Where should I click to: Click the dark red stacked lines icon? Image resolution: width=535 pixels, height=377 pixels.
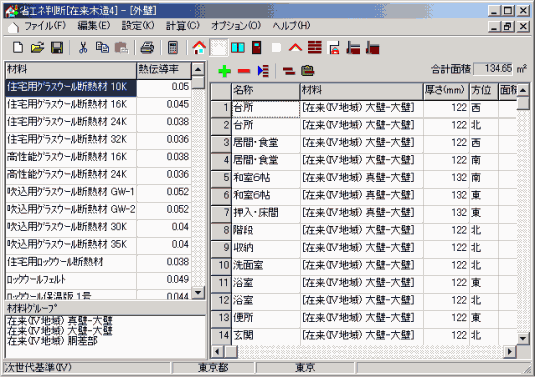coord(289,71)
